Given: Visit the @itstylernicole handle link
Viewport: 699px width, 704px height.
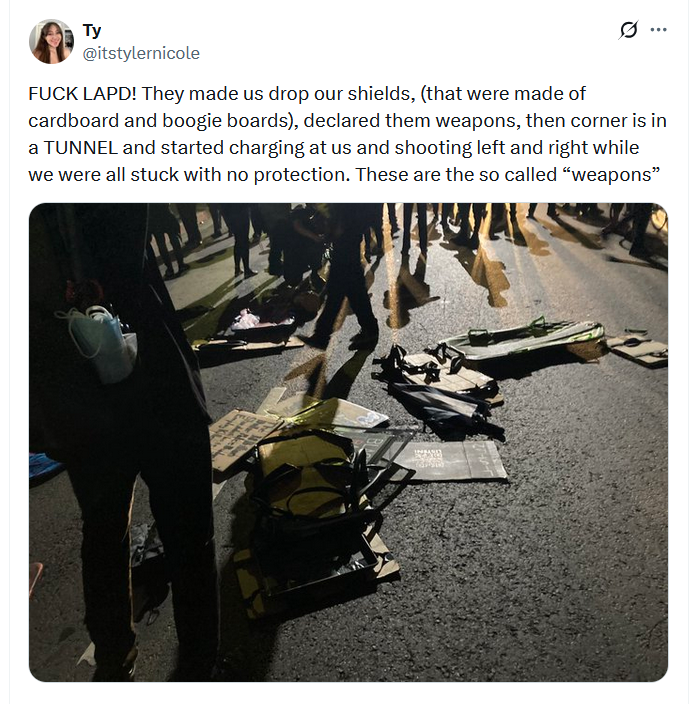Looking at the screenshot, I should pyautogui.click(x=141, y=53).
